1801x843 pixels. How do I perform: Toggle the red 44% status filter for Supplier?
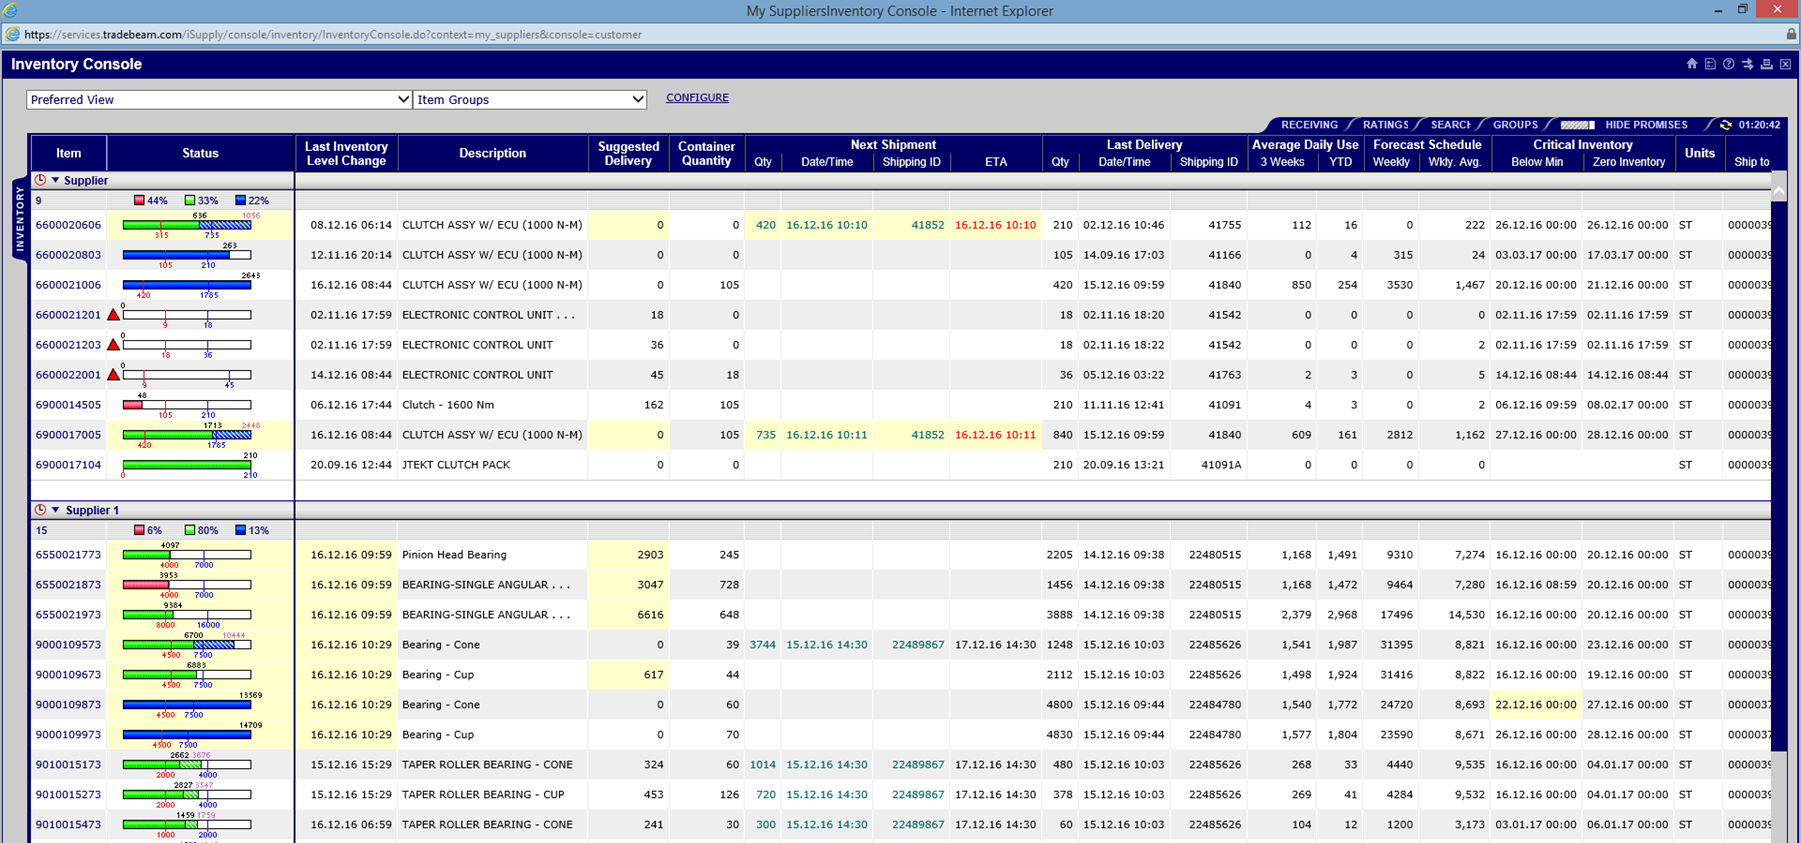[x=140, y=201]
